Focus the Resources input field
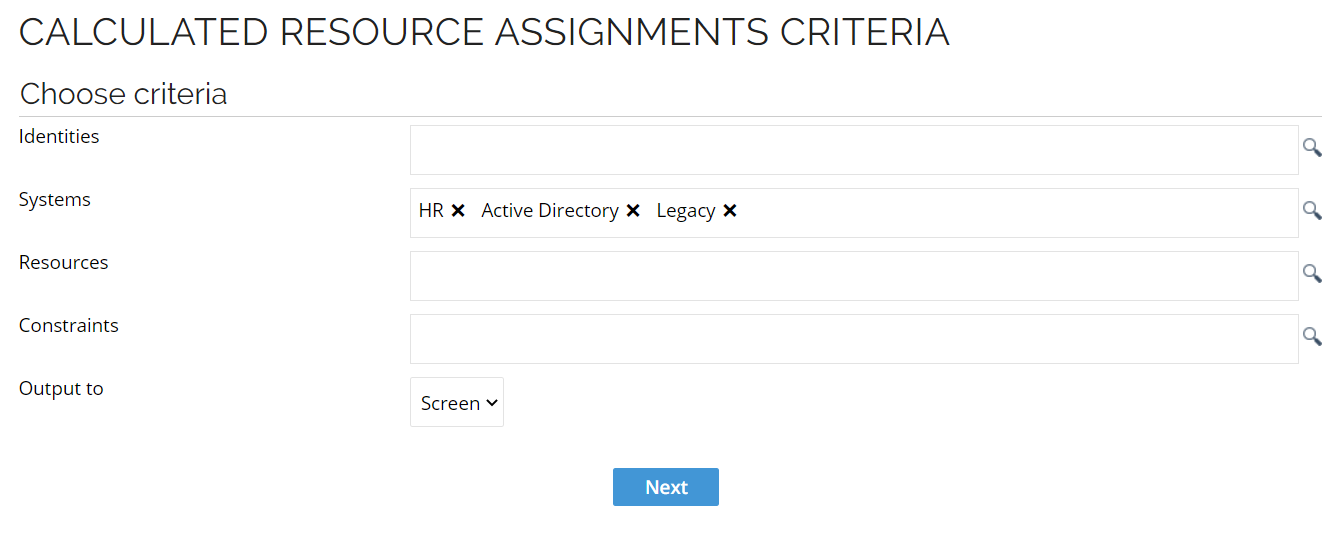The image size is (1344, 540). click(853, 276)
